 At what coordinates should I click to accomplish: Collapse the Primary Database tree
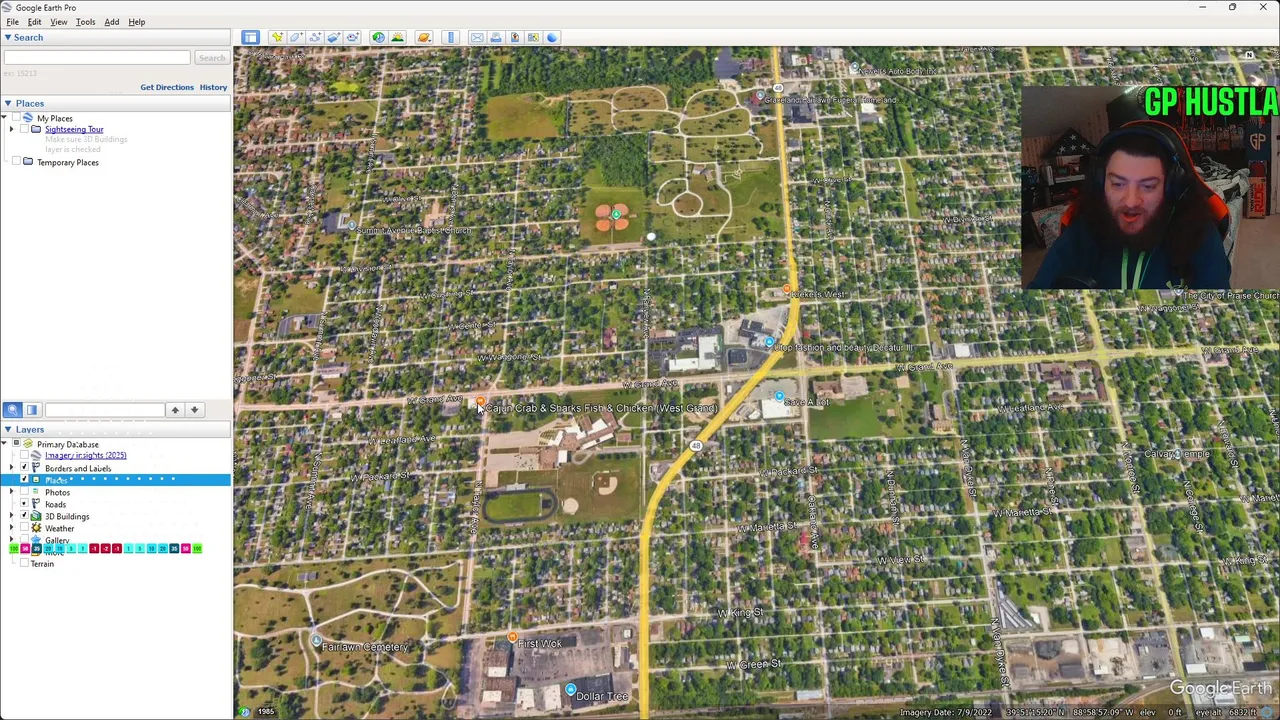pyautogui.click(x=4, y=444)
